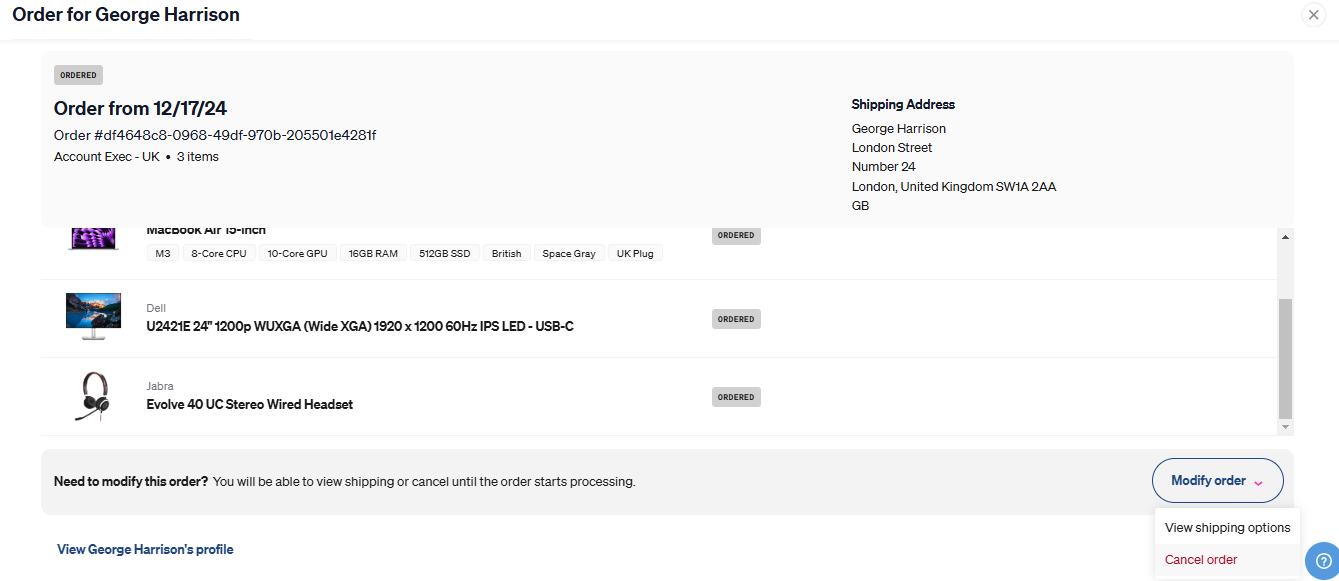Screen dimensions: 1339x581
Task: Click the ORDERED badge beside Dell monitor
Action: (736, 319)
